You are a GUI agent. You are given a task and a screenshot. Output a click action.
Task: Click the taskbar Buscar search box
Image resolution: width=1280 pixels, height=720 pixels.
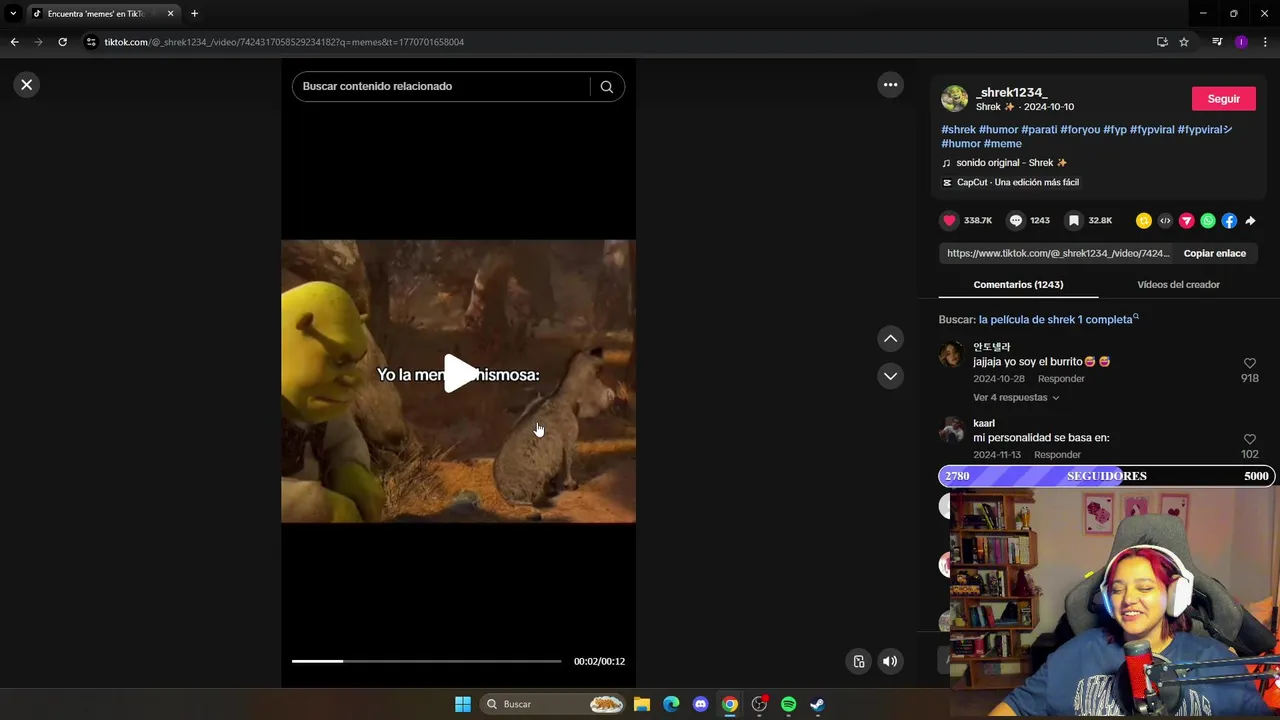click(553, 704)
